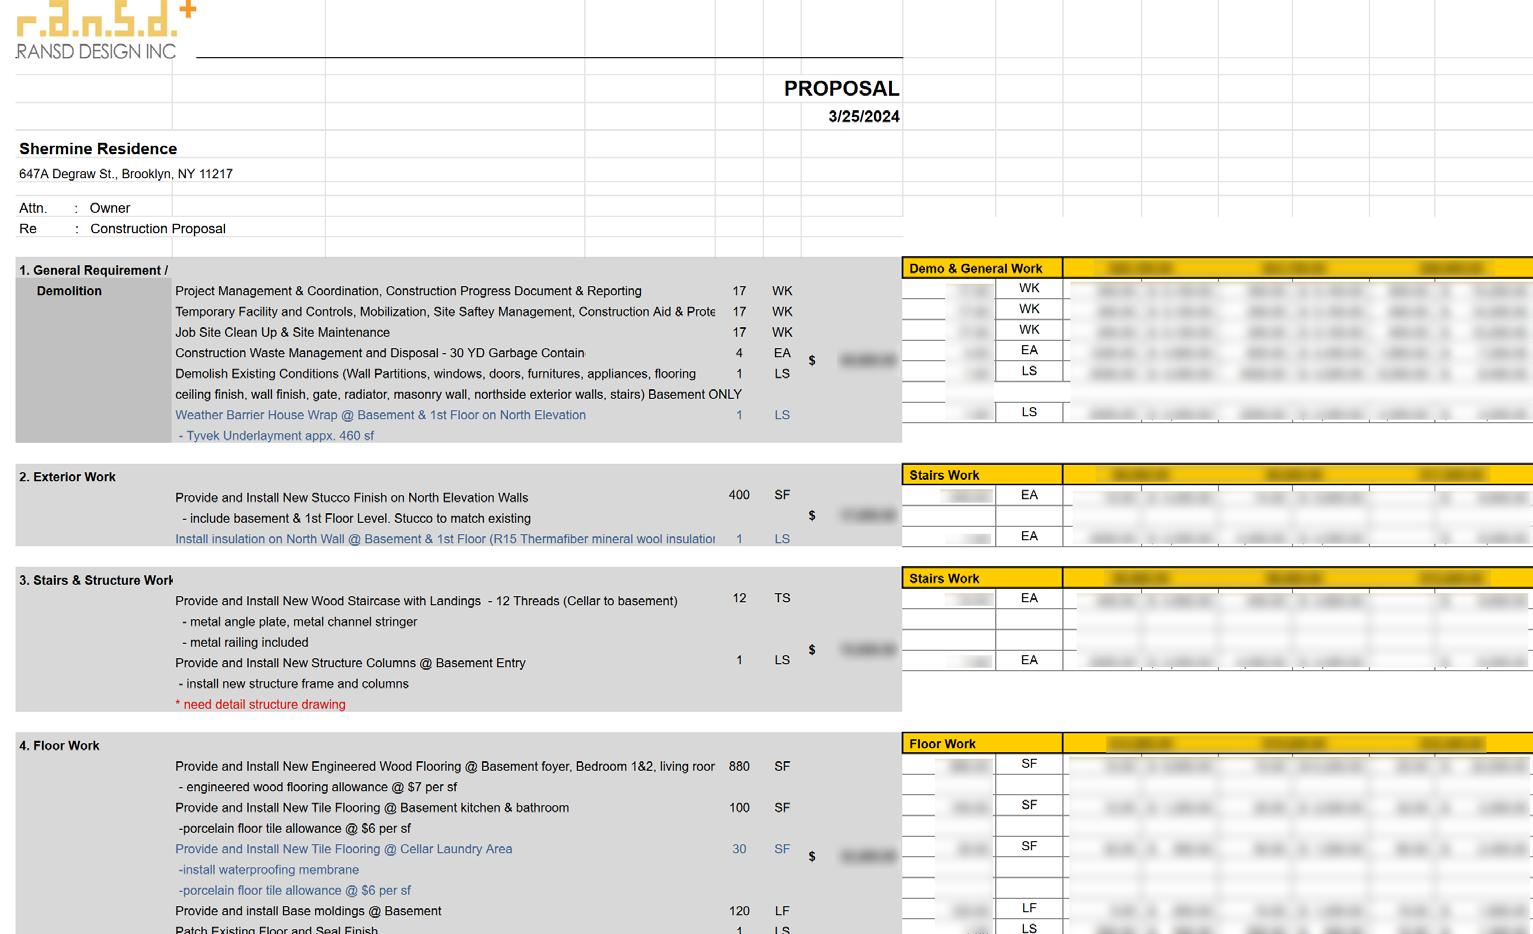The height and width of the screenshot is (934, 1533).
Task: Select the Temporary Facility and Controls line item
Action: coord(445,312)
